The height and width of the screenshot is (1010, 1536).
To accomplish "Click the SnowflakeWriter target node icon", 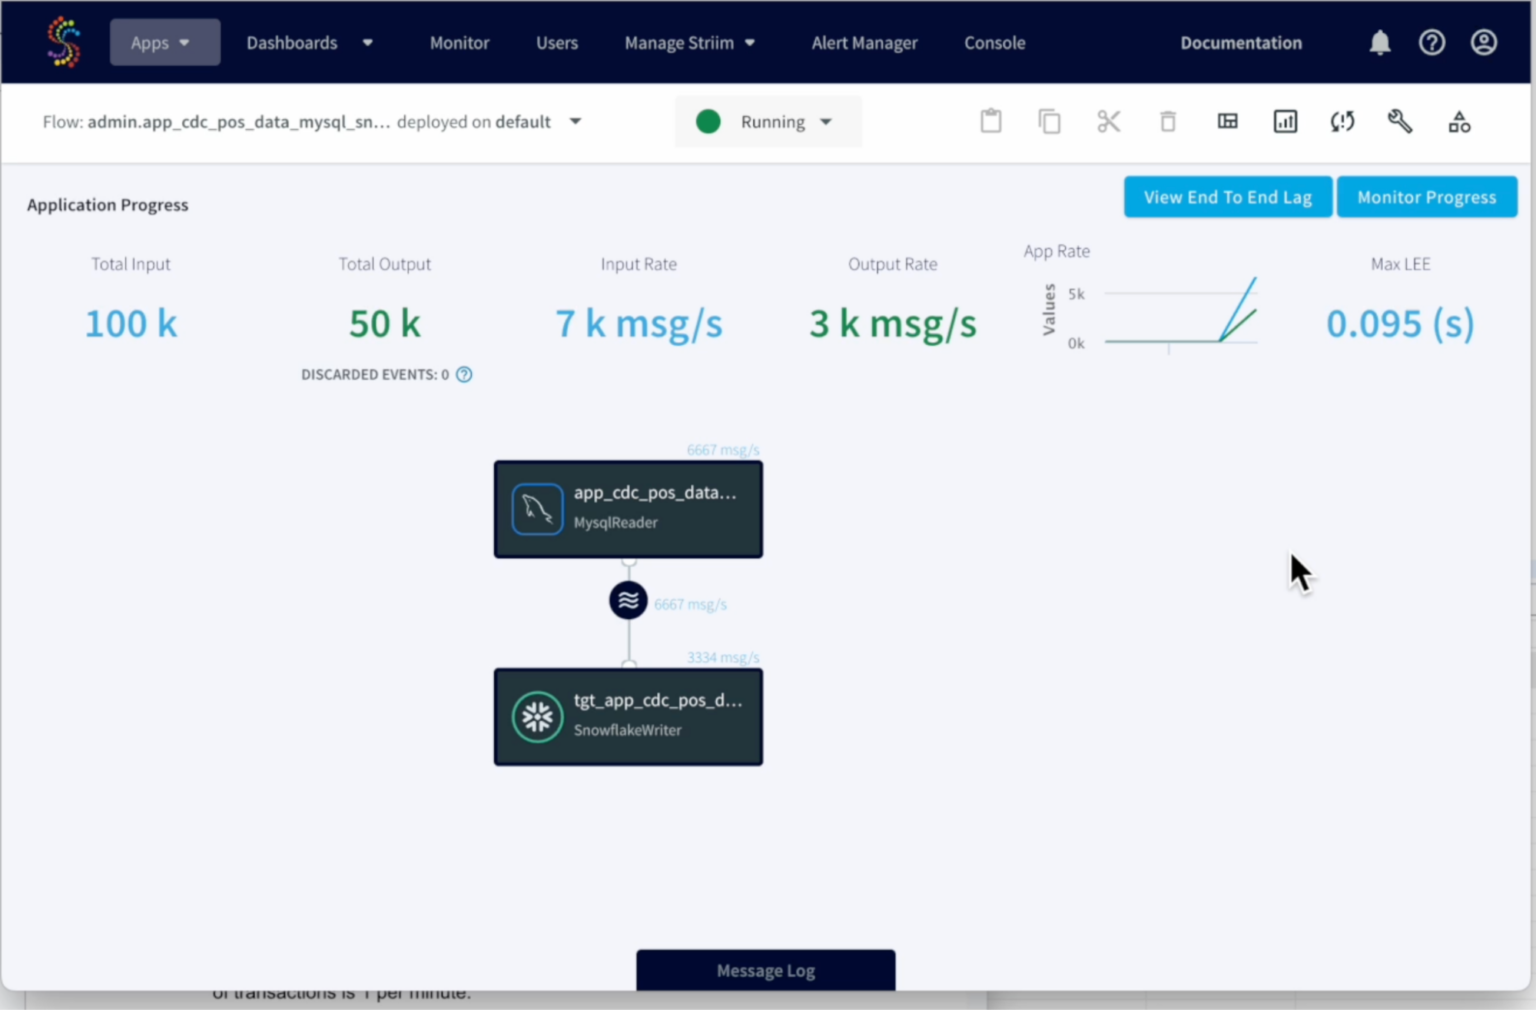I will point(537,716).
